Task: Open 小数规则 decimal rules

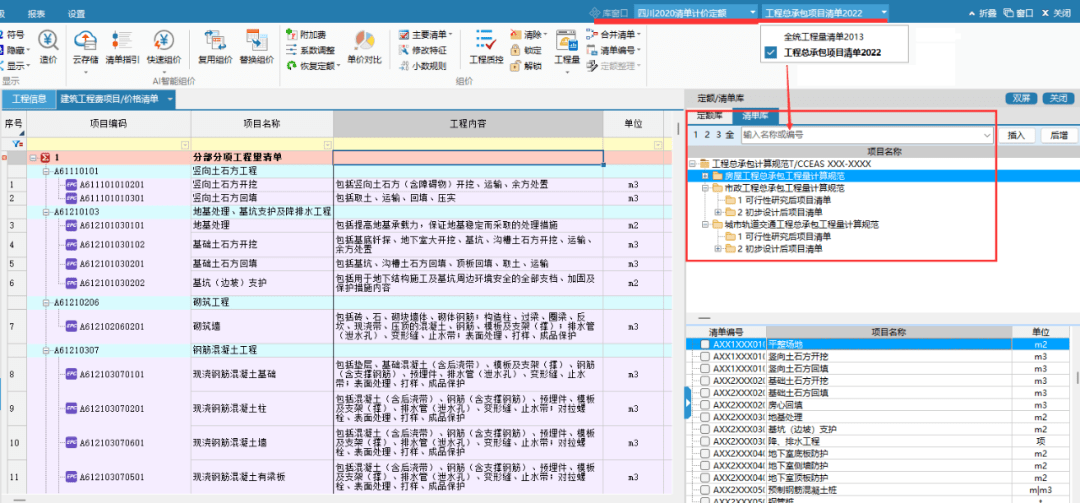Action: [423, 66]
